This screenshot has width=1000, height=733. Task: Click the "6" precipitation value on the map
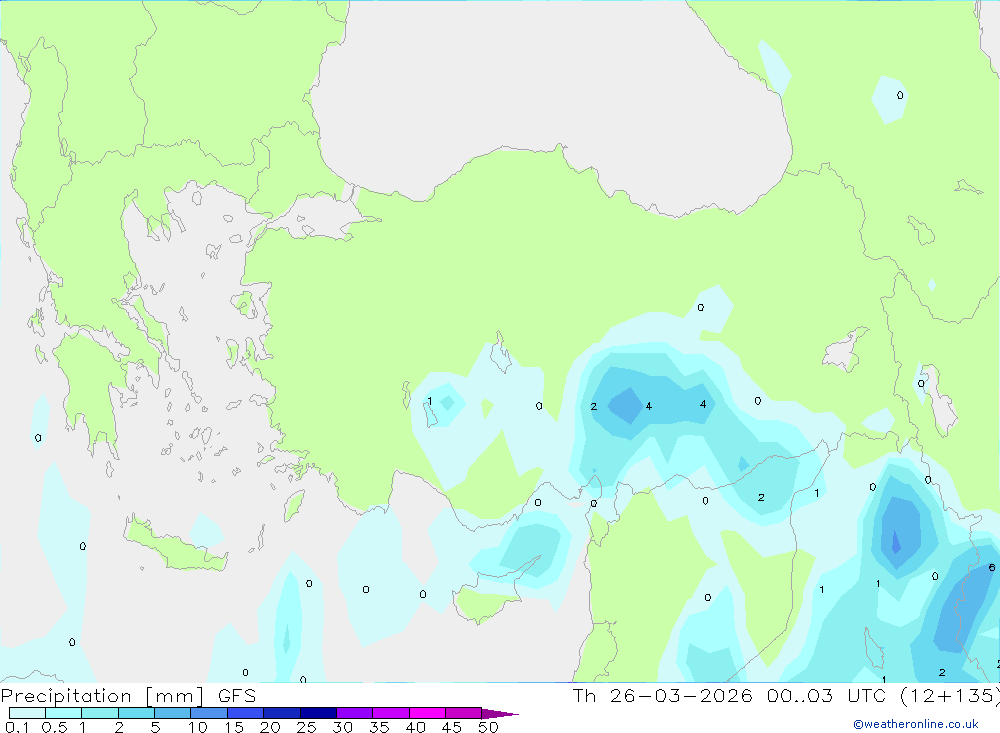tap(992, 567)
